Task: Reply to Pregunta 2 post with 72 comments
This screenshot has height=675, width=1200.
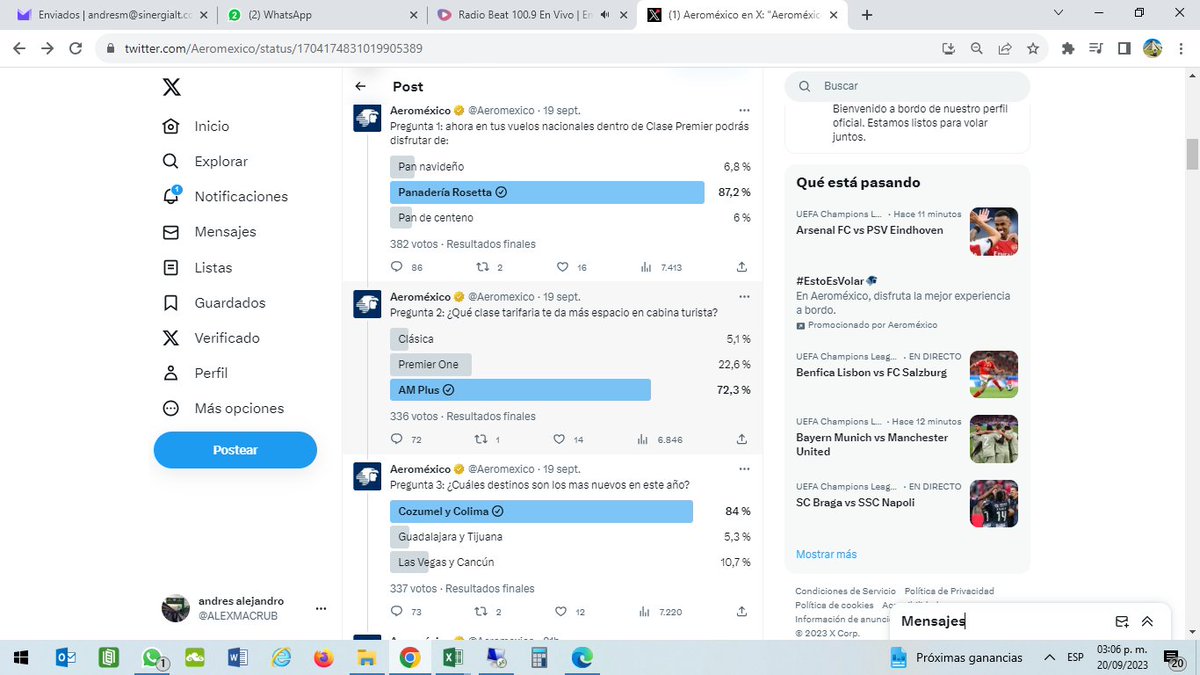Action: point(397,439)
